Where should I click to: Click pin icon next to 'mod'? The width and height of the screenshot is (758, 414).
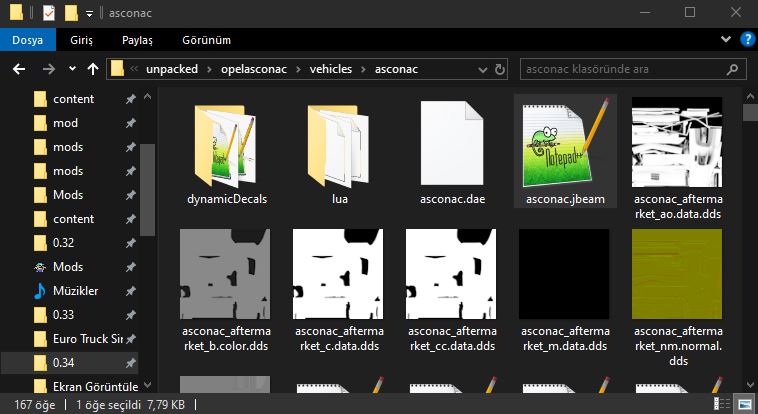131,123
